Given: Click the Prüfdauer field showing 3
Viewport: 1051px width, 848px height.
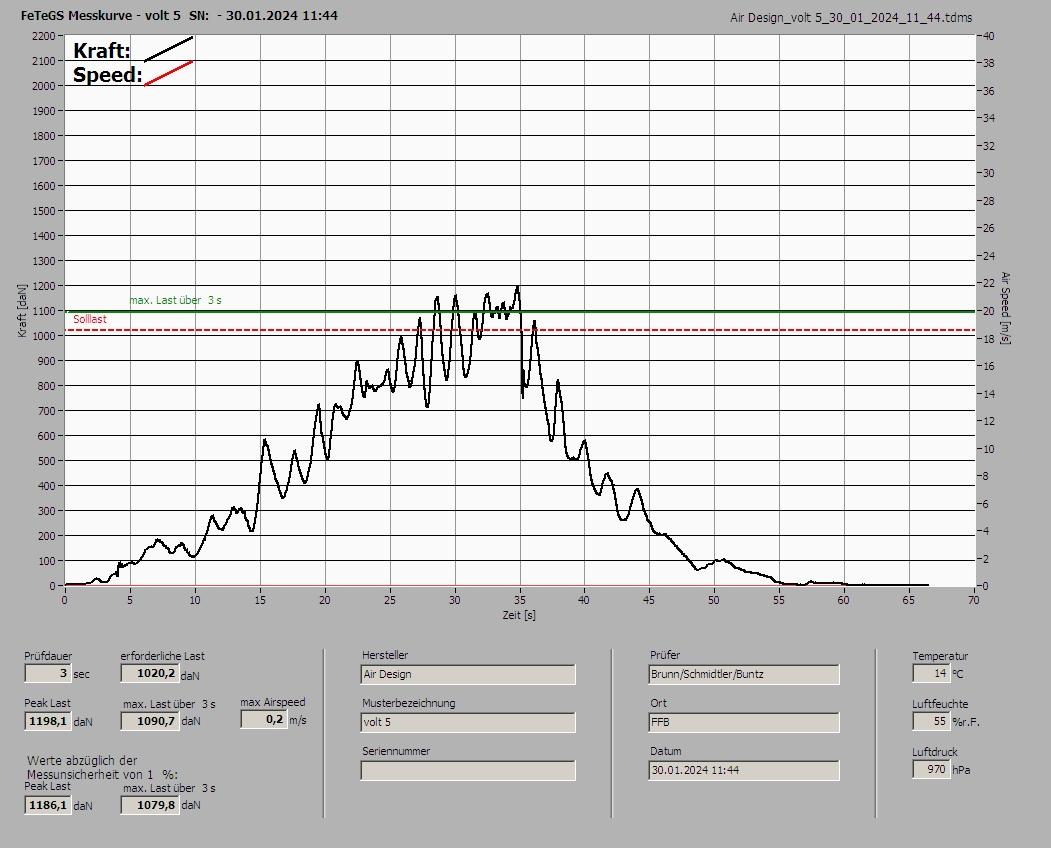Looking at the screenshot, I should click(47, 673).
